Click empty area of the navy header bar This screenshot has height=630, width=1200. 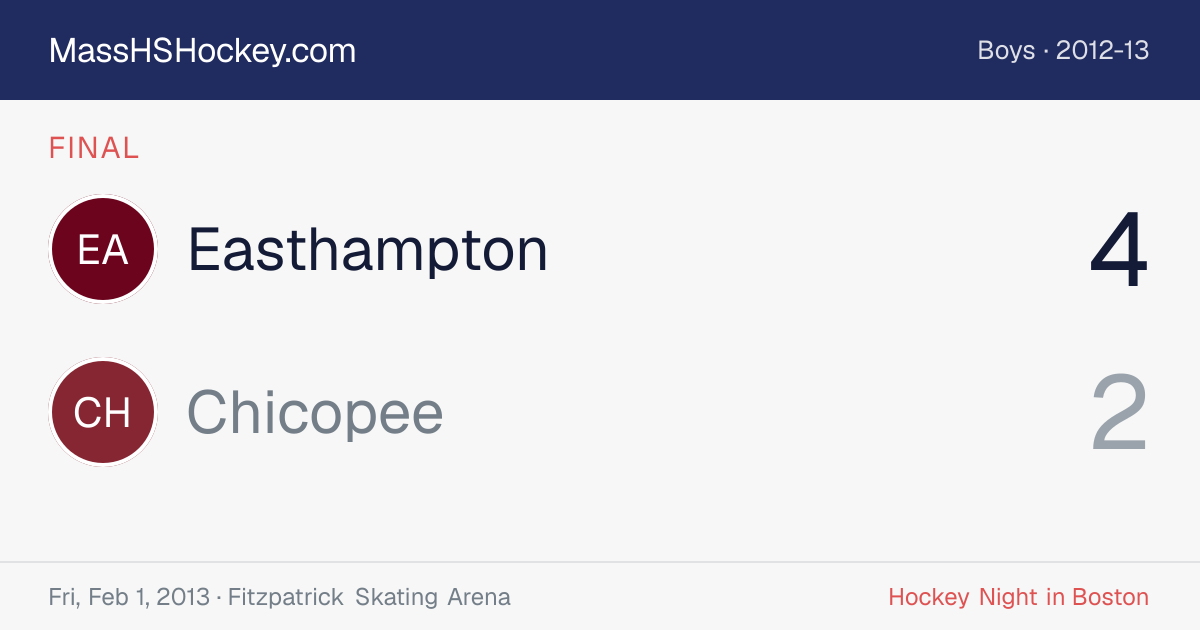coord(660,50)
